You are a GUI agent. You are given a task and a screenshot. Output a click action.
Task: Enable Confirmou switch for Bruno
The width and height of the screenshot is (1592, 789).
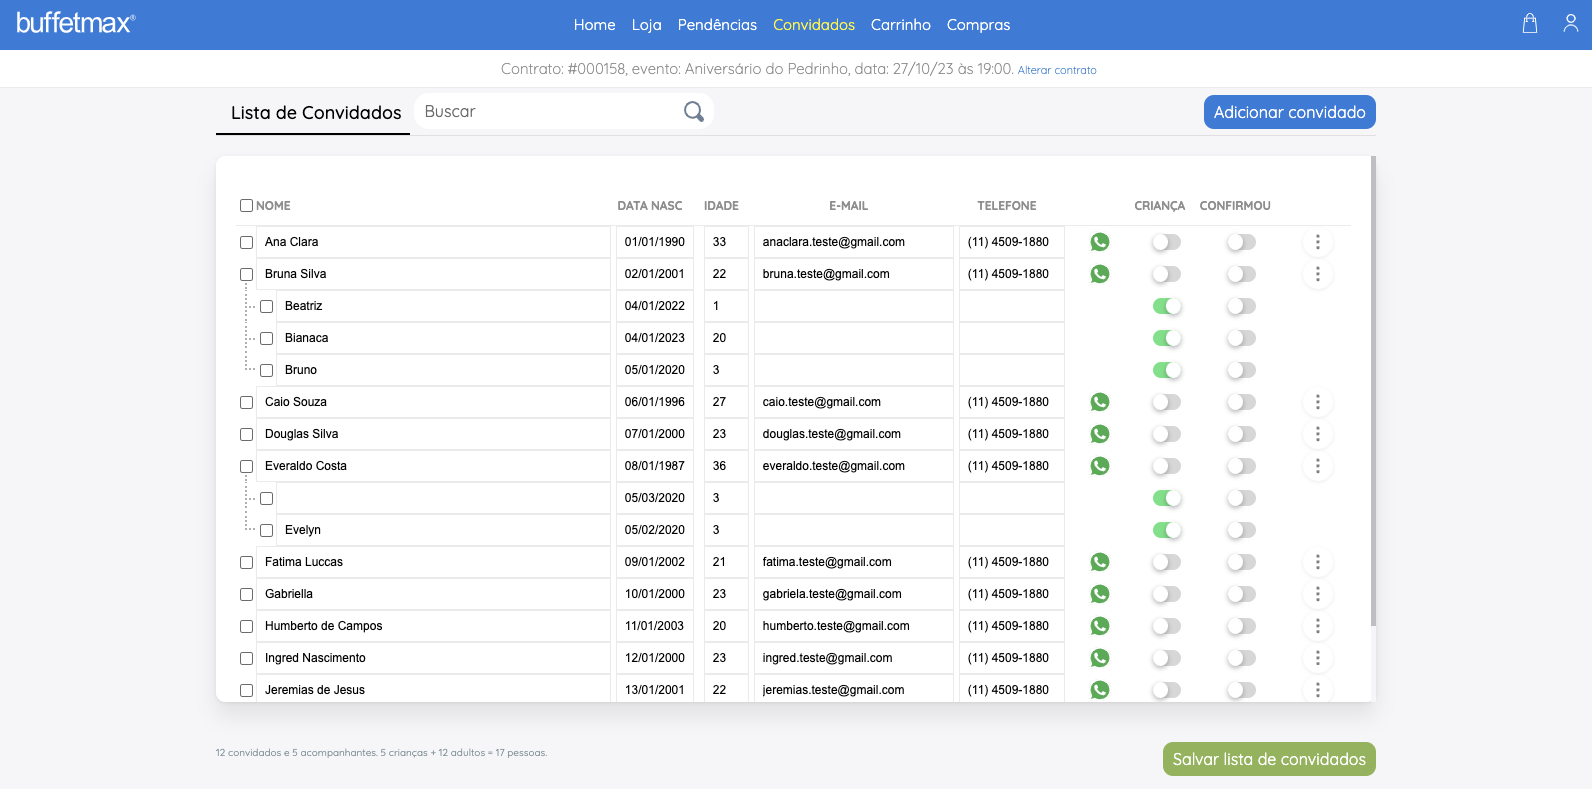(x=1241, y=370)
